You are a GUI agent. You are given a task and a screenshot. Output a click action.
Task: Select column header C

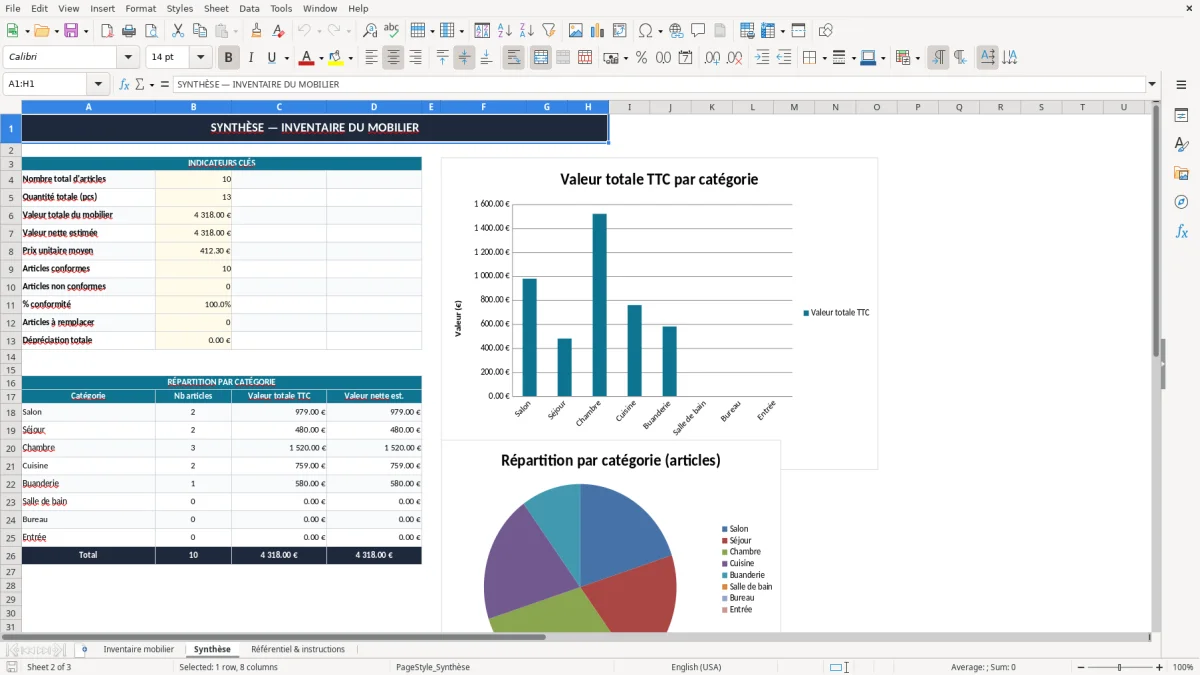click(279, 107)
